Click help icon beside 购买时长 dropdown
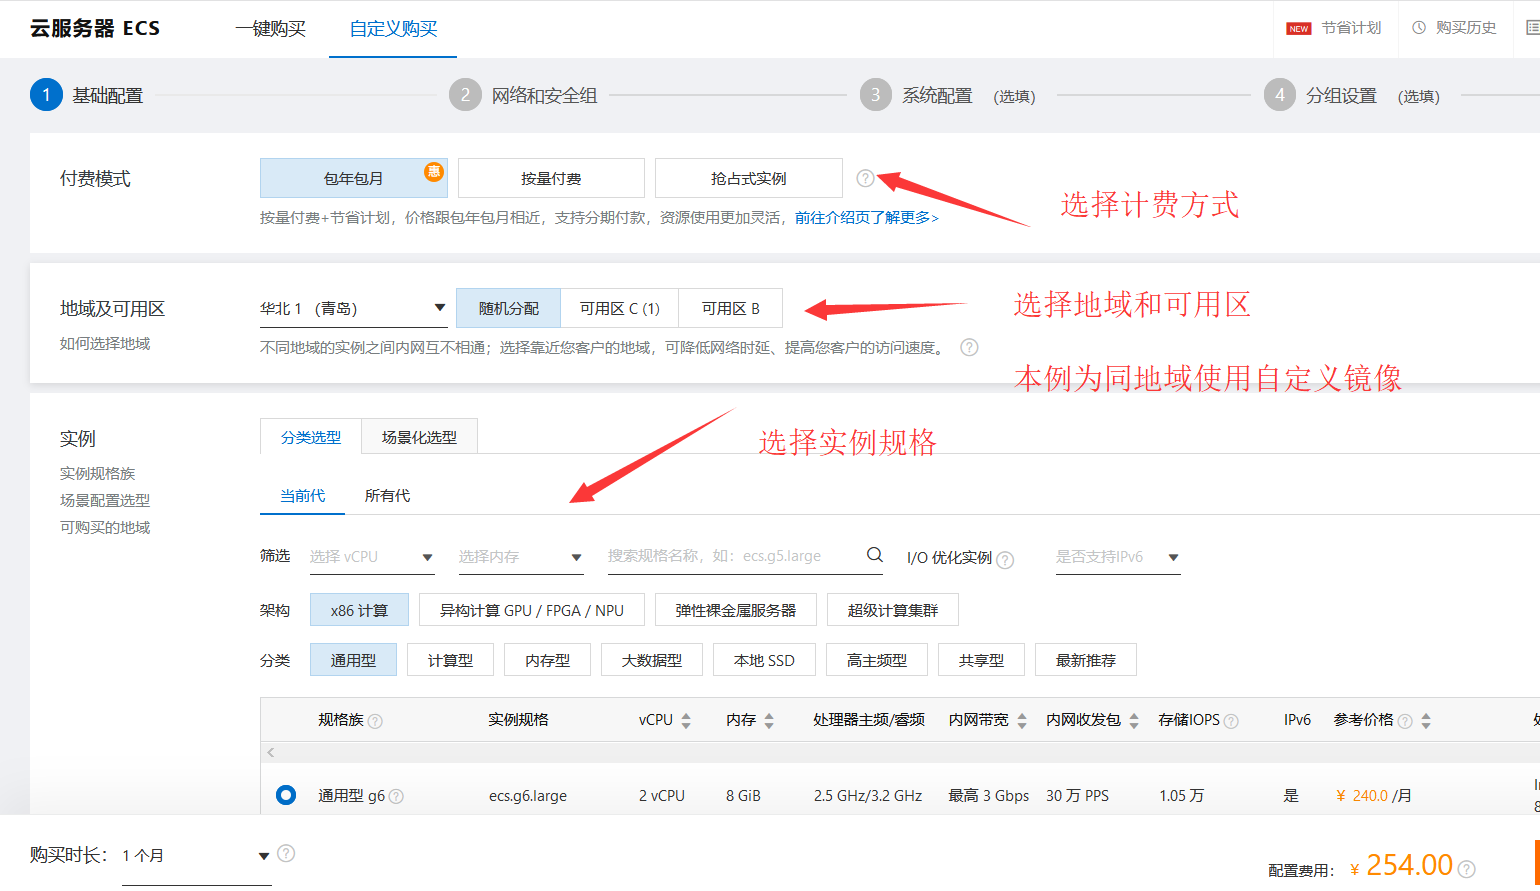The width and height of the screenshot is (1540, 891). [286, 853]
